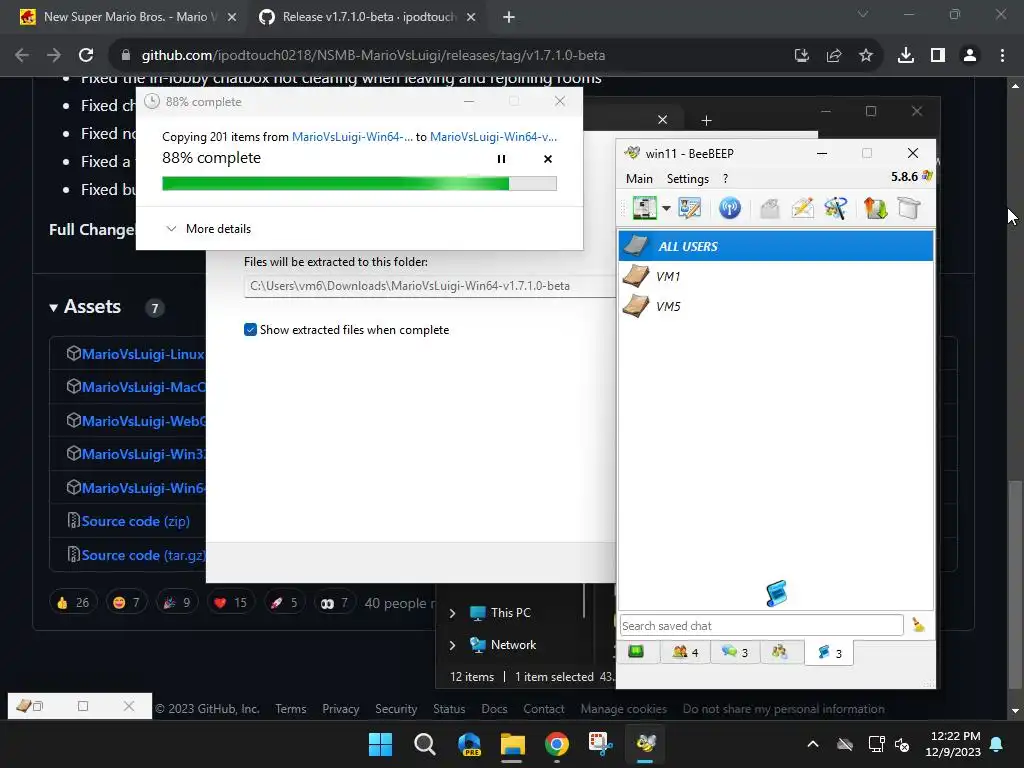Click the laugh reaction with 7
Image resolution: width=1024 pixels, height=768 pixels.
[x=127, y=602]
